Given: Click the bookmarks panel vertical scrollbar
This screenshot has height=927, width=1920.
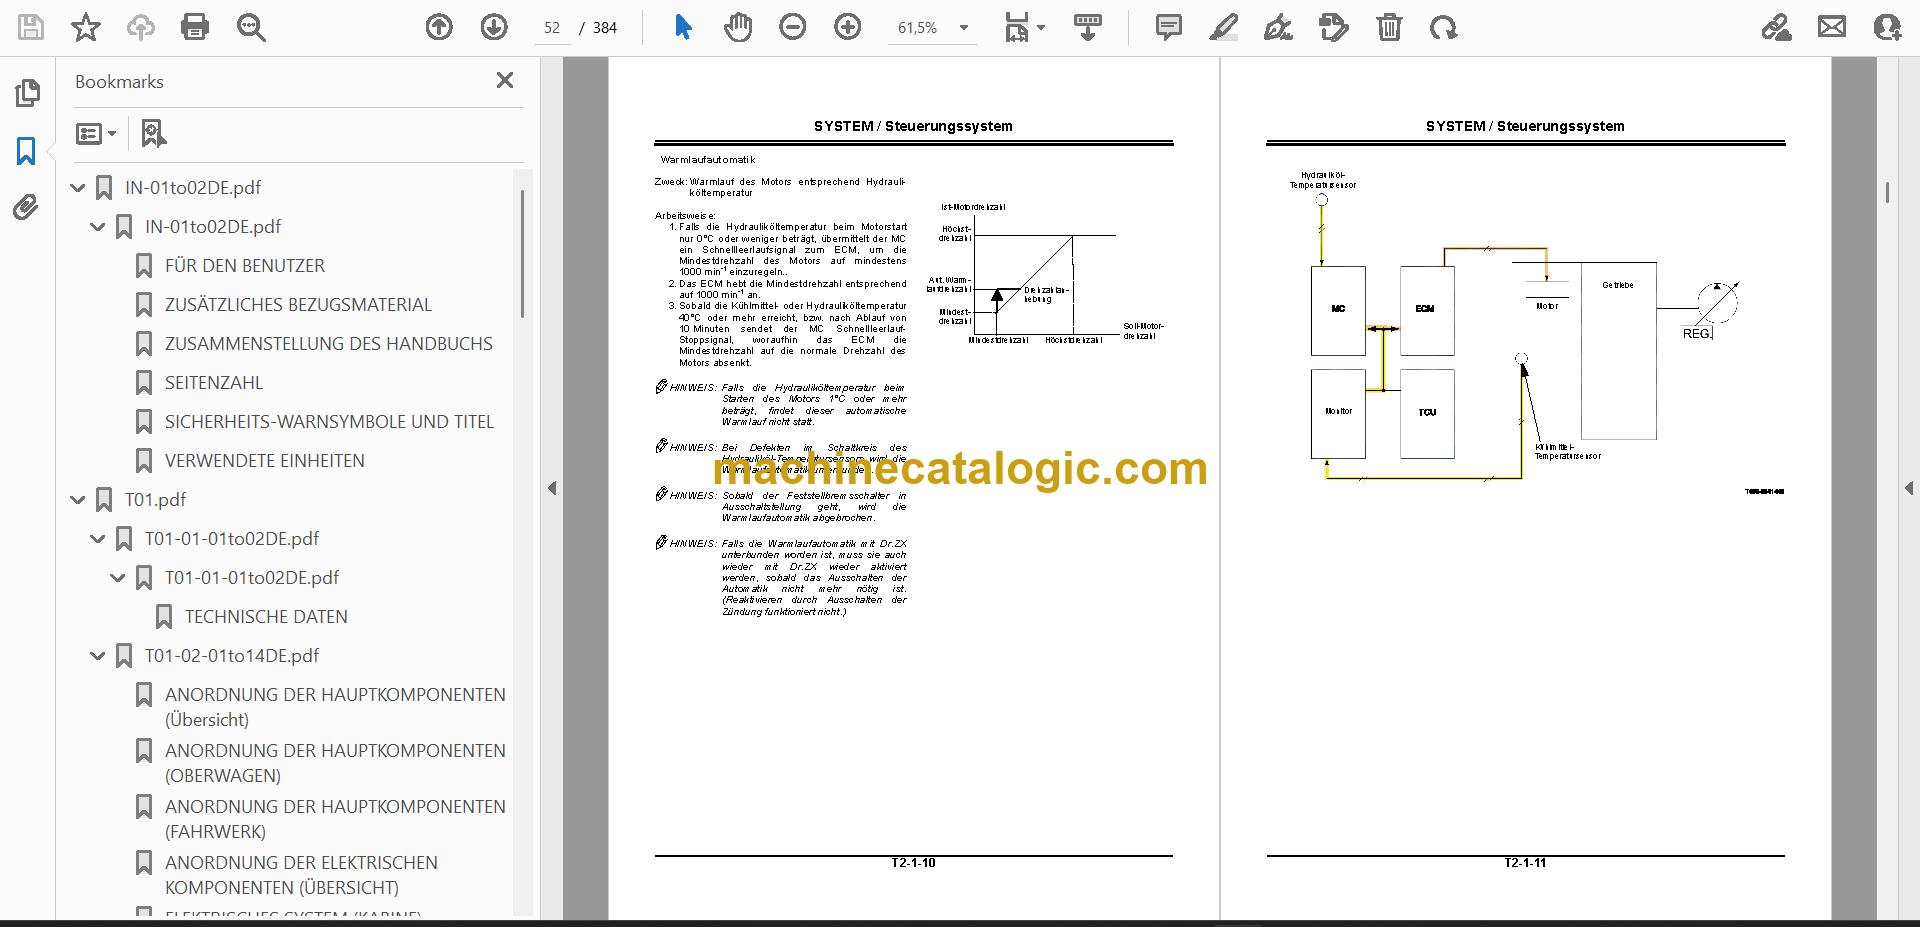Looking at the screenshot, I should [522, 254].
